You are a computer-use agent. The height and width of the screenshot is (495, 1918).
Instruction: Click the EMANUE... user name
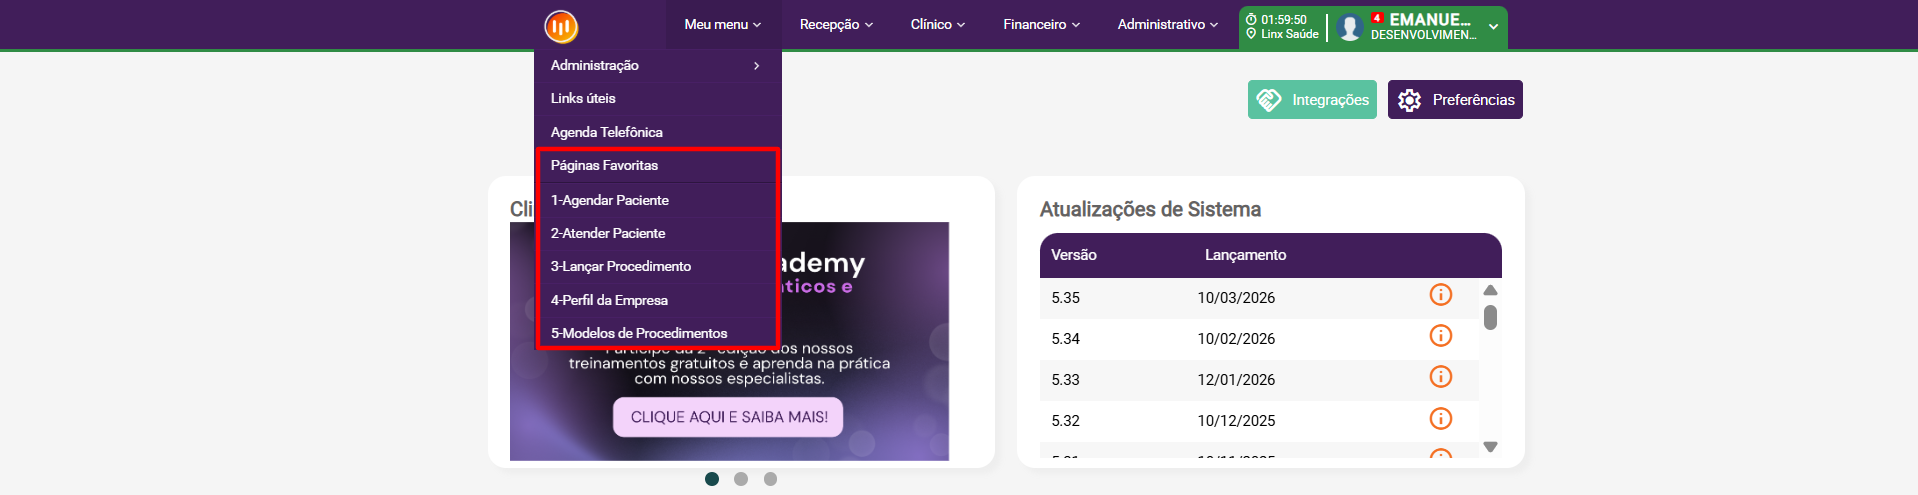(1429, 19)
